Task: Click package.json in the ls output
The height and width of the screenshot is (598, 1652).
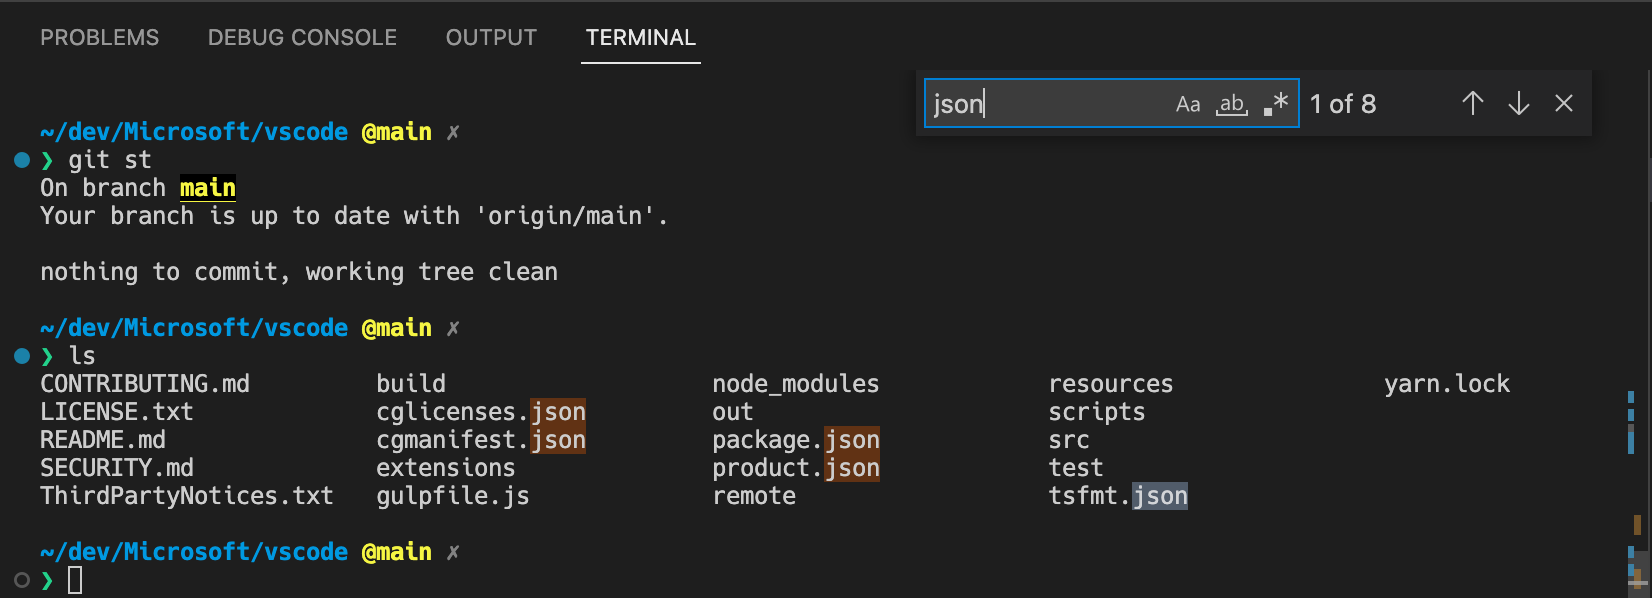Action: (795, 440)
